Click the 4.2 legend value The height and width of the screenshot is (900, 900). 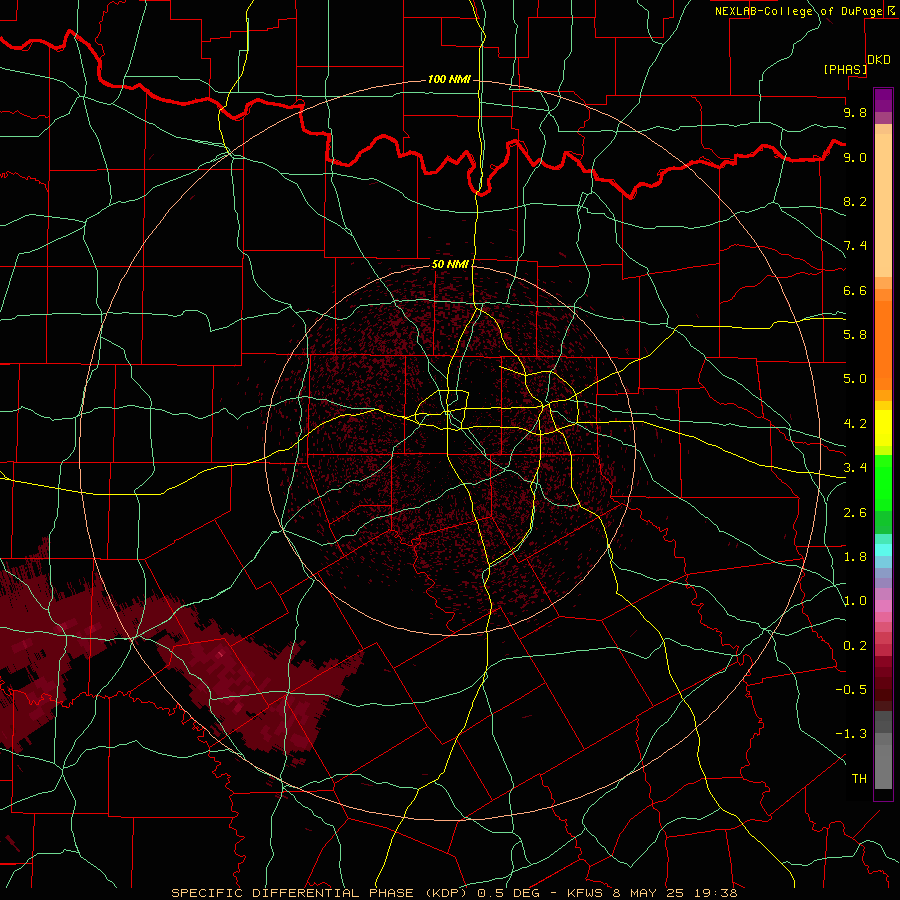click(855, 424)
